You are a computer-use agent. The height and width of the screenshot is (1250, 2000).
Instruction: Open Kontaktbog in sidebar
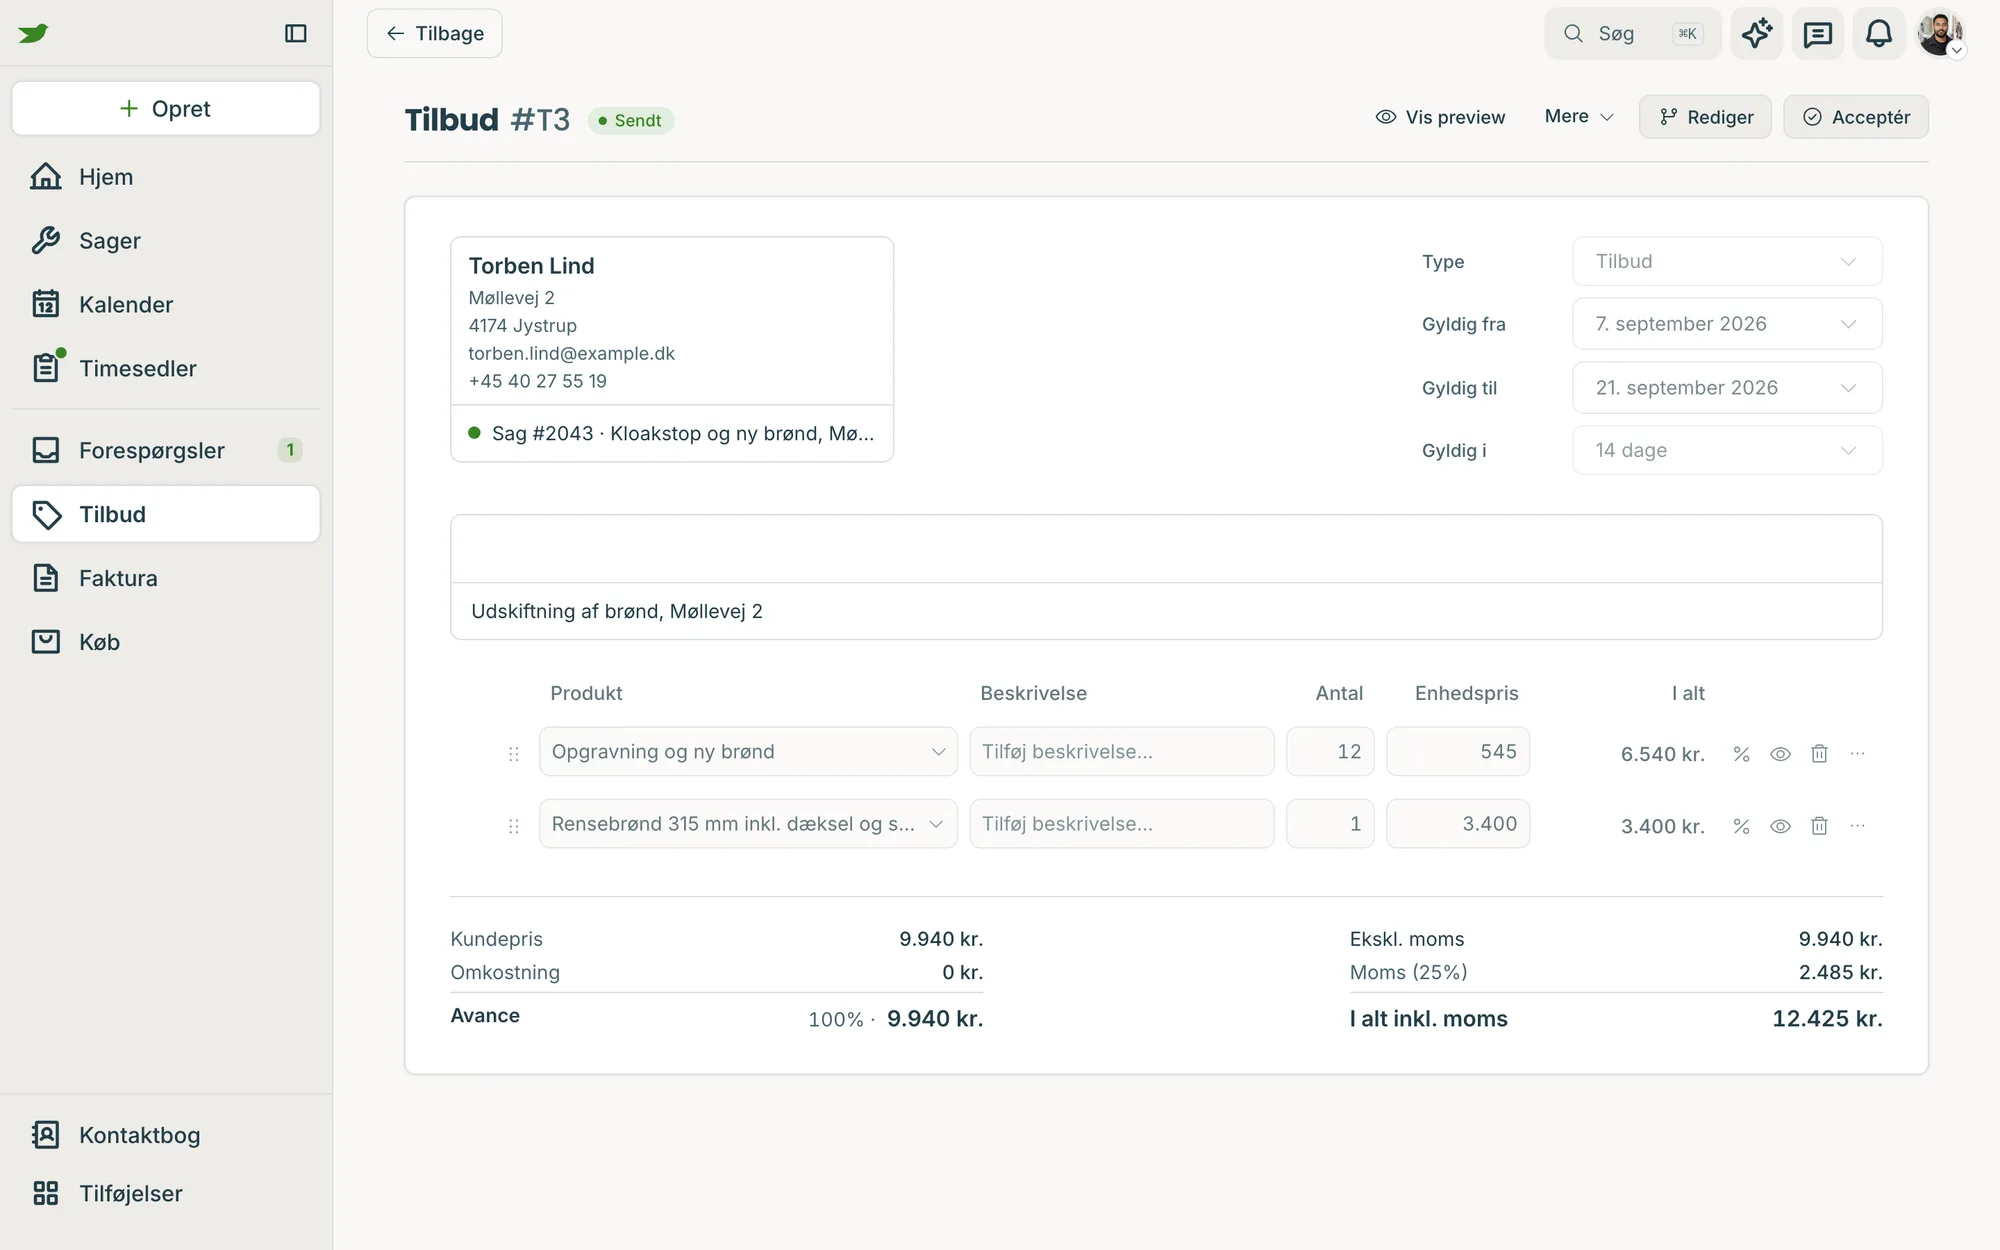[x=166, y=1135]
